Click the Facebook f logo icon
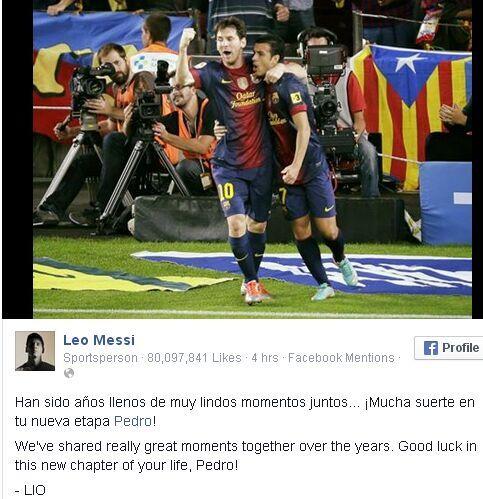Viewport: 483px width, 499px height. [431, 348]
